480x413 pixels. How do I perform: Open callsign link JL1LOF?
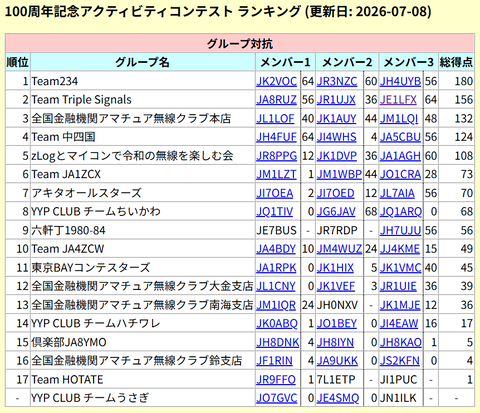tap(275, 119)
